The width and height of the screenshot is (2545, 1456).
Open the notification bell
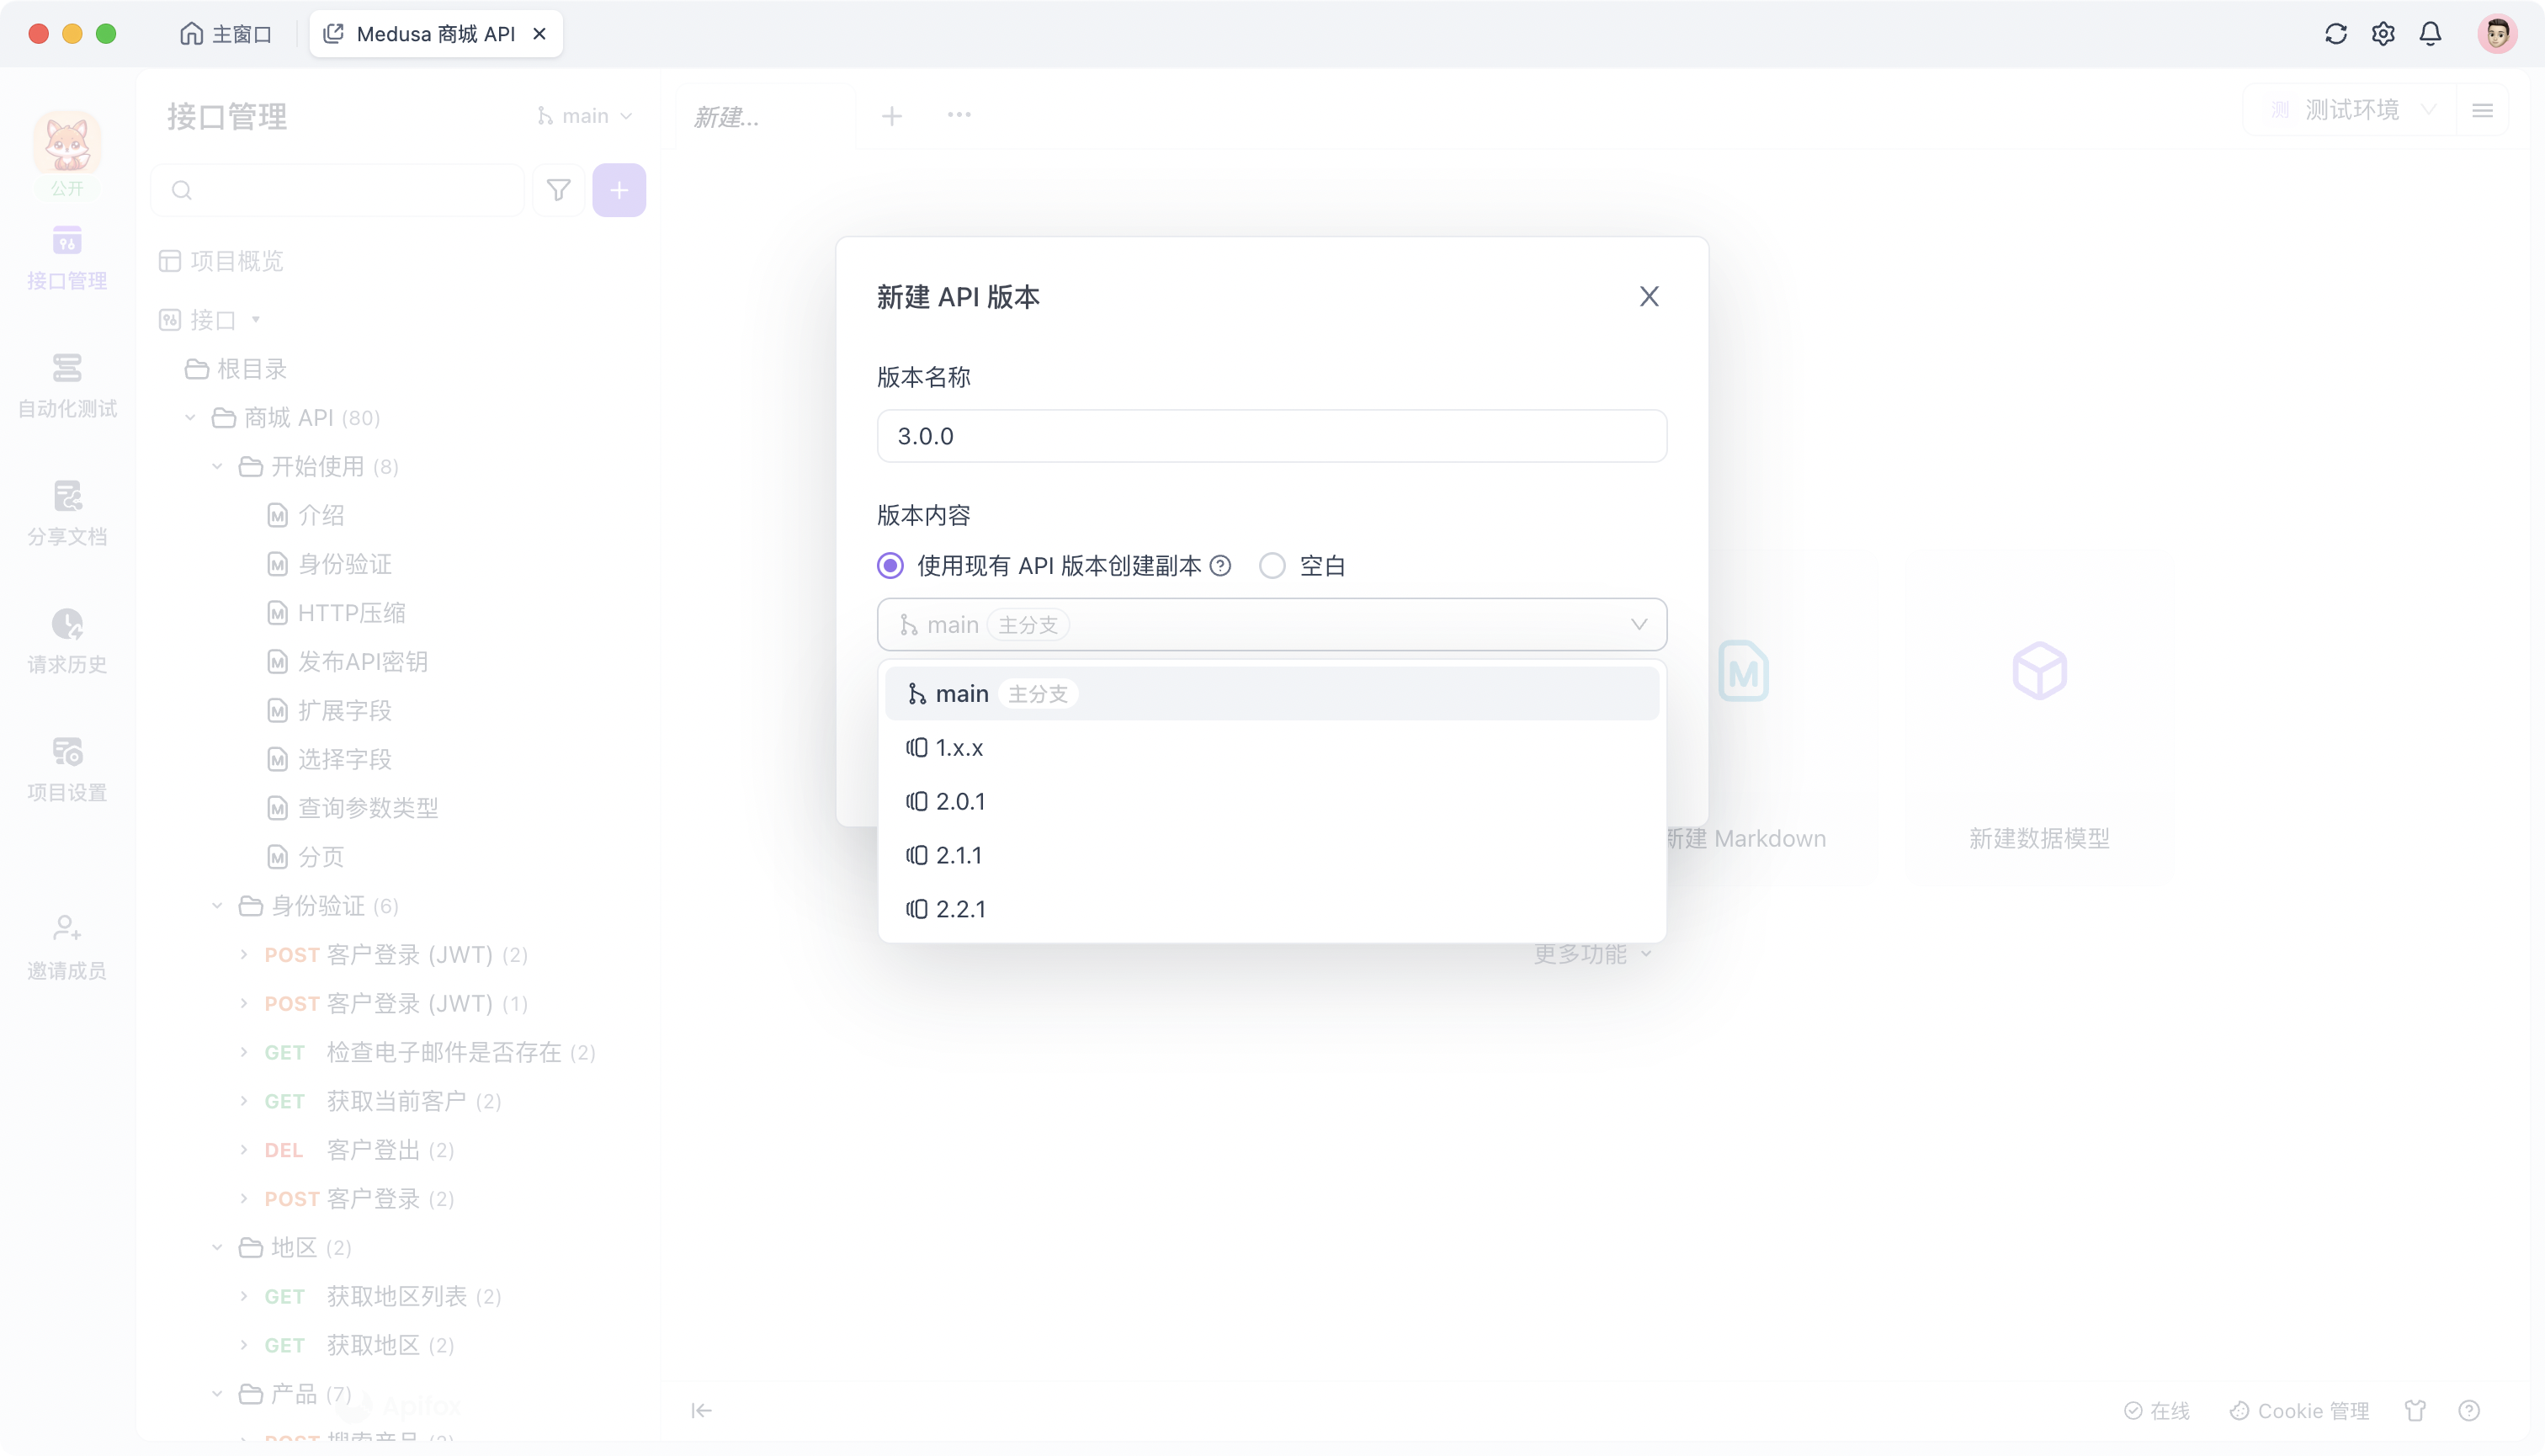[2431, 33]
